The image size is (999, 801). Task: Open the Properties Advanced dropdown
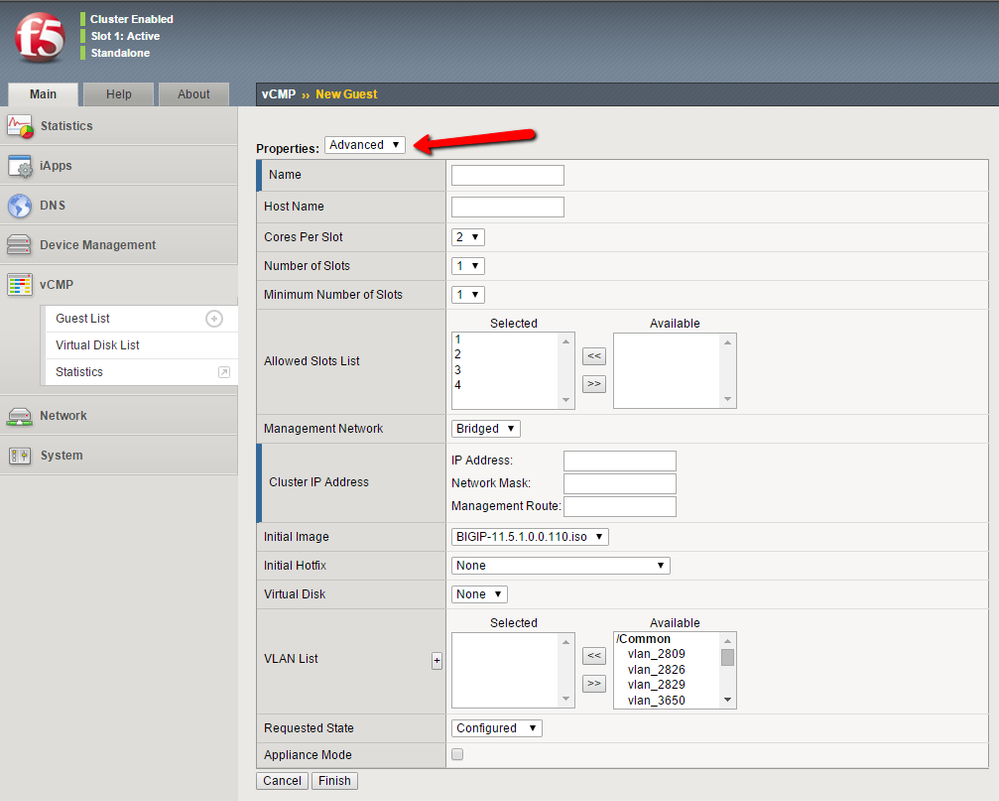click(x=364, y=145)
